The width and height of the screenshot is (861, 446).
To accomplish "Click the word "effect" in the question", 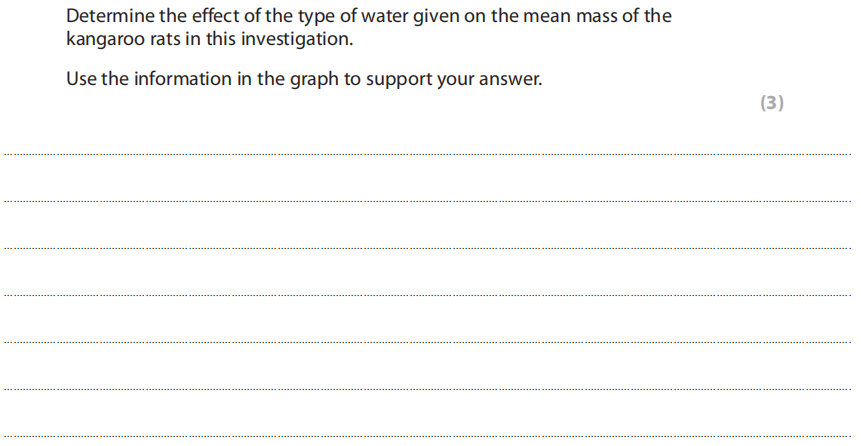I will (x=210, y=17).
